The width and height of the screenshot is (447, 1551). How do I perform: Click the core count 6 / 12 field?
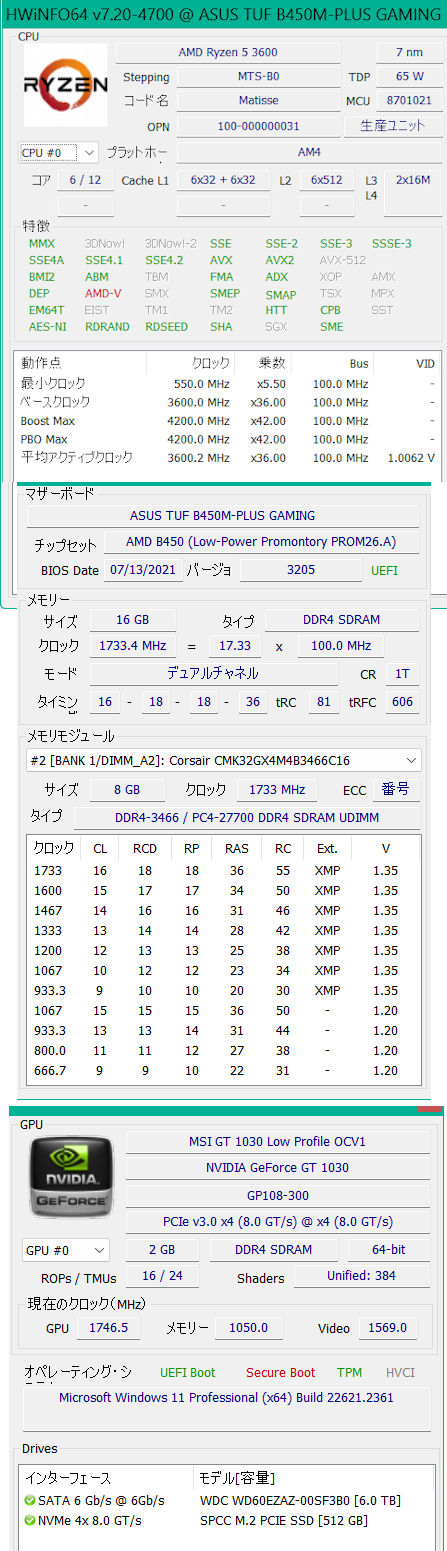(85, 180)
